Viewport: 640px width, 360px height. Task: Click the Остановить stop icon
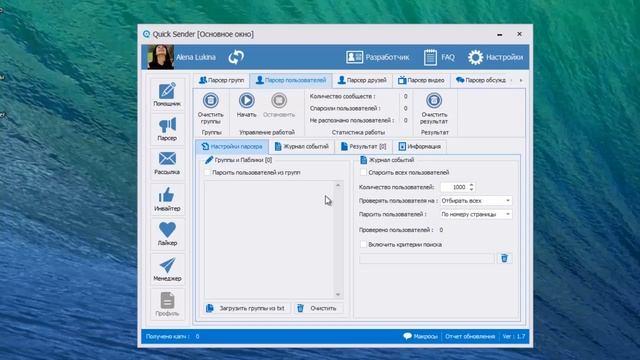pyautogui.click(x=279, y=100)
